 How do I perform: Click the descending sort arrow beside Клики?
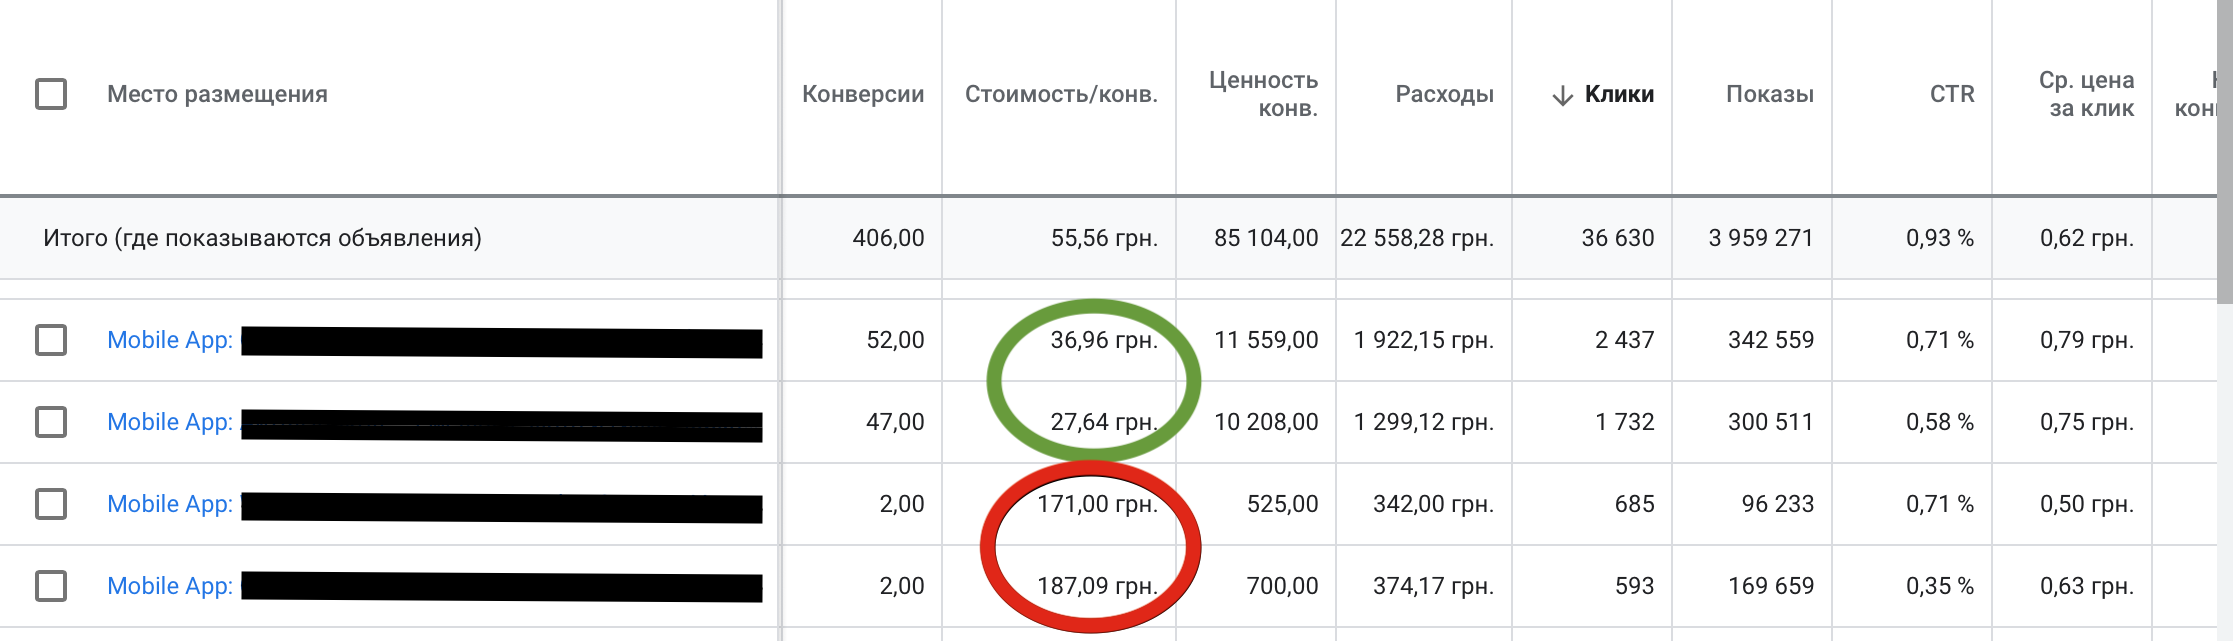(1562, 96)
